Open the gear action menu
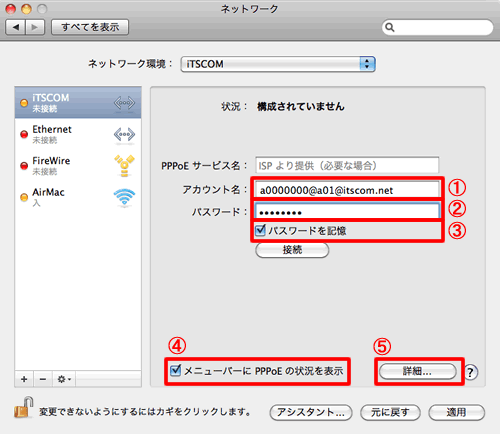Screen dimensions: 500x434 click(x=64, y=379)
